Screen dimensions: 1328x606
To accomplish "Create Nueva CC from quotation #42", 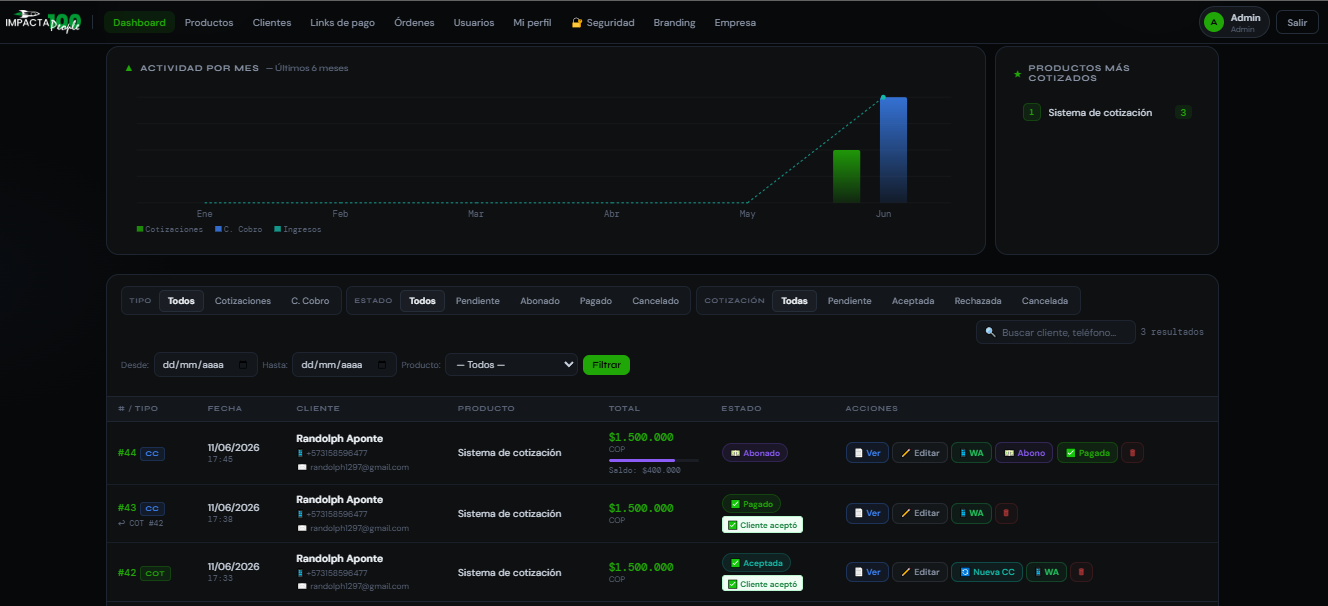I will (986, 572).
